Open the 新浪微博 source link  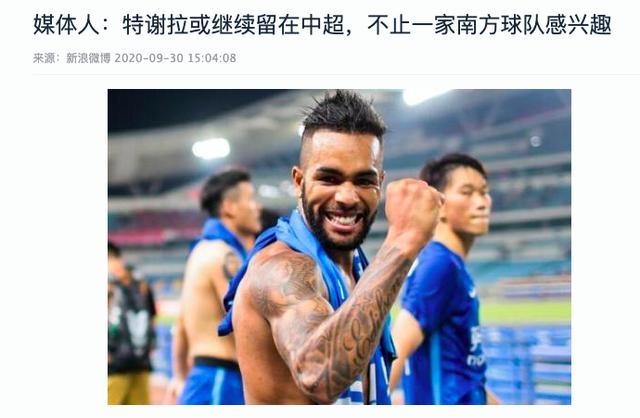click(88, 58)
